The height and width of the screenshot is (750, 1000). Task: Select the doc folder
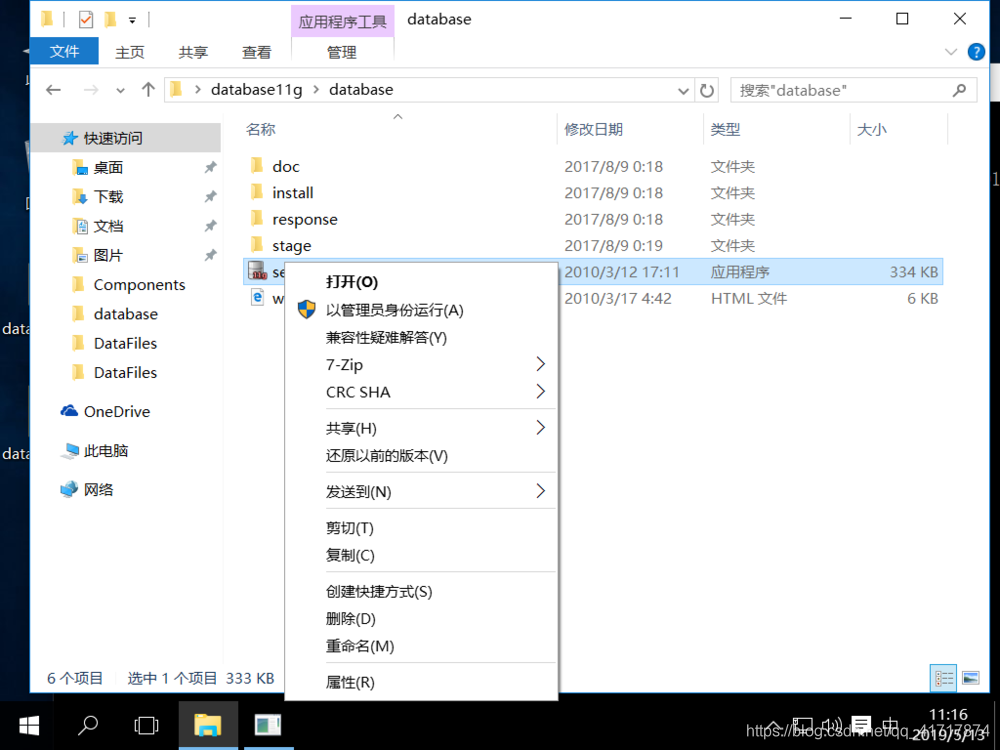coord(286,166)
